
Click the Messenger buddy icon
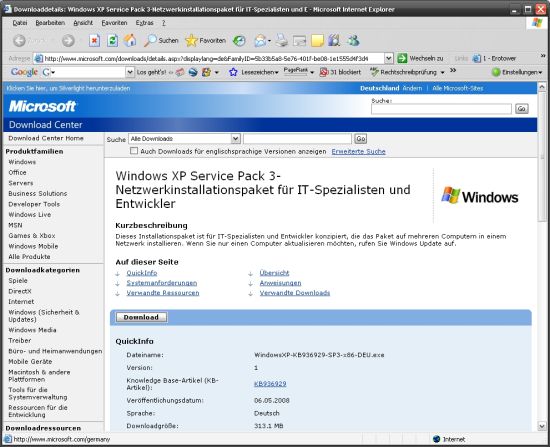click(x=353, y=41)
